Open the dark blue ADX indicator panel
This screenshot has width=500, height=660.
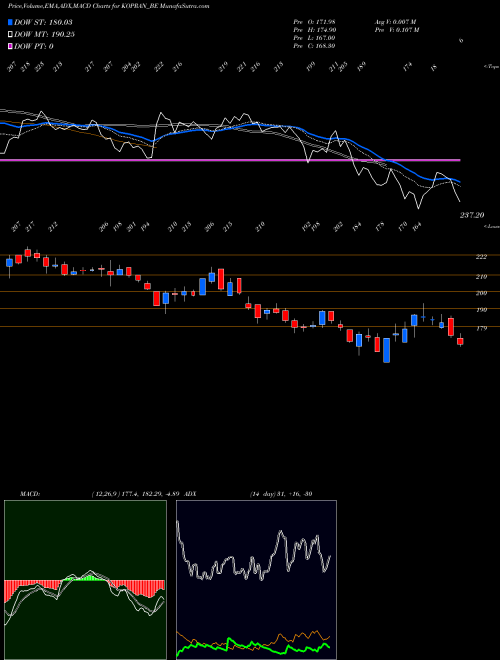coord(256,580)
